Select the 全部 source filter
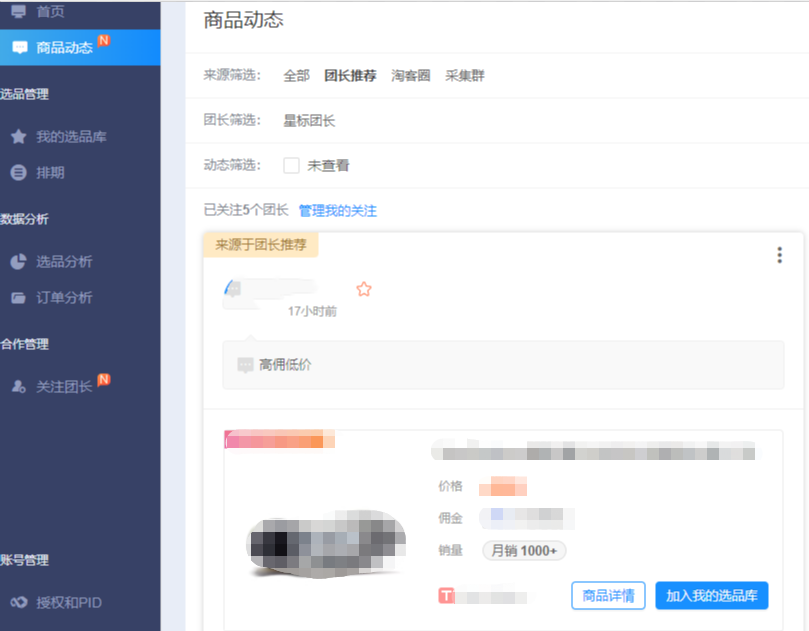This screenshot has width=809, height=631. 296,75
